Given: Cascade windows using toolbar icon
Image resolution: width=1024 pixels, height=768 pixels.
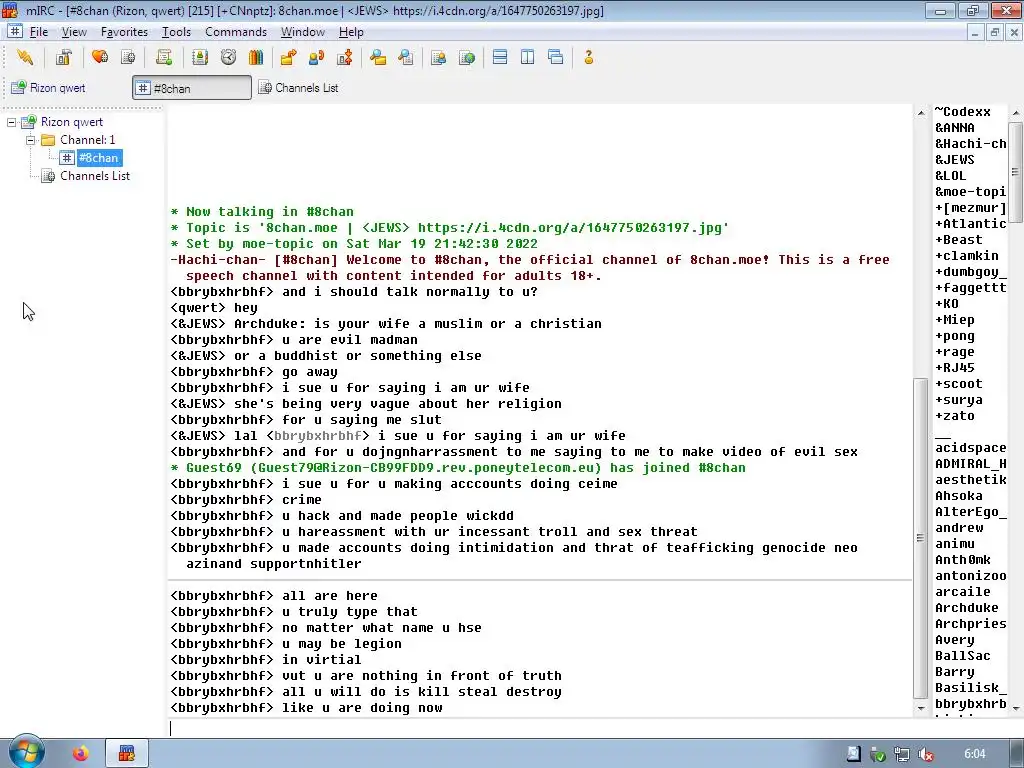Looking at the screenshot, I should pyautogui.click(x=556, y=57).
